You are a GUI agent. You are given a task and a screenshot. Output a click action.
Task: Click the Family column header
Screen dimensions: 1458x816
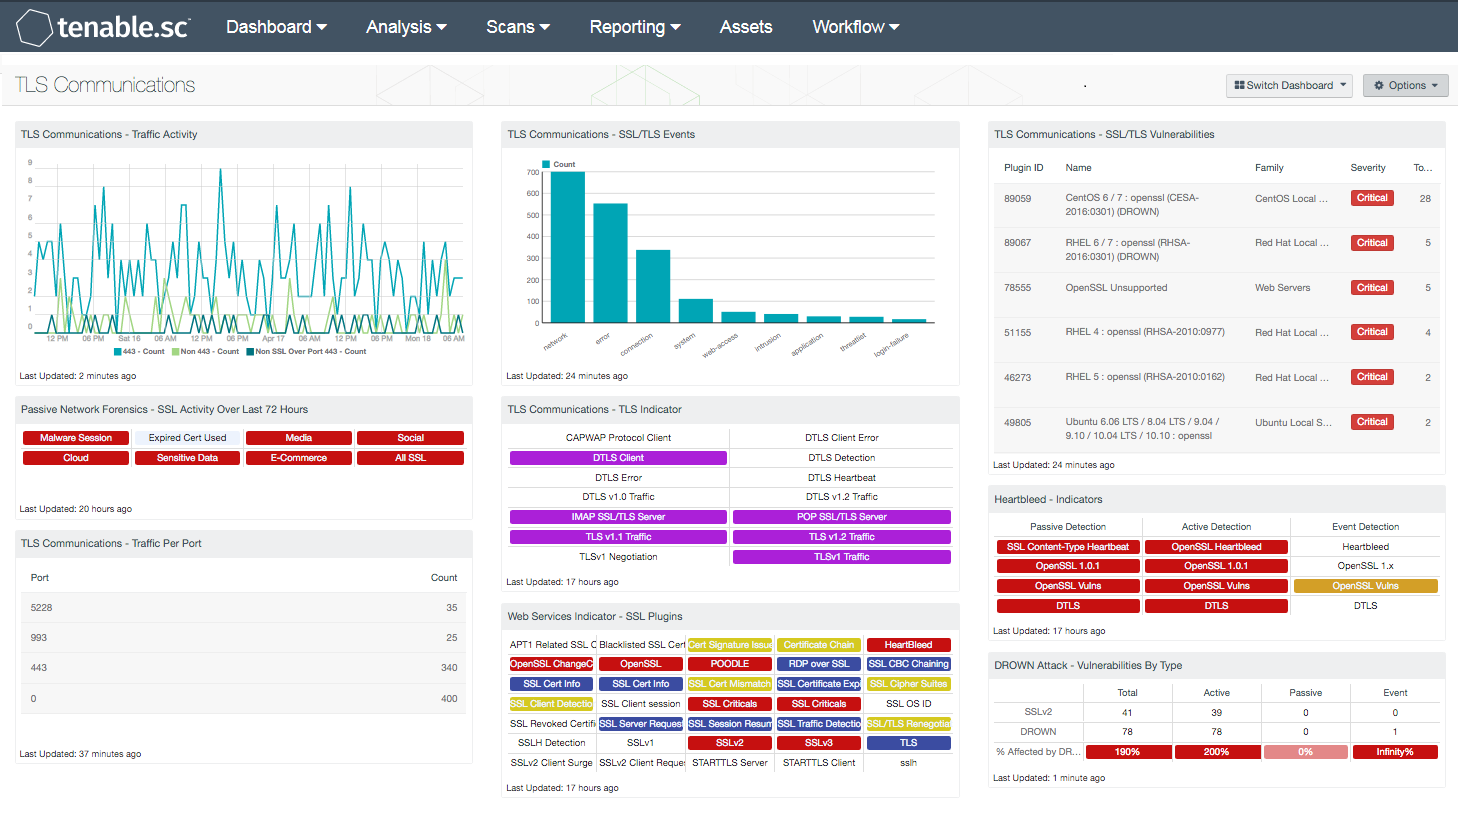coord(1269,168)
